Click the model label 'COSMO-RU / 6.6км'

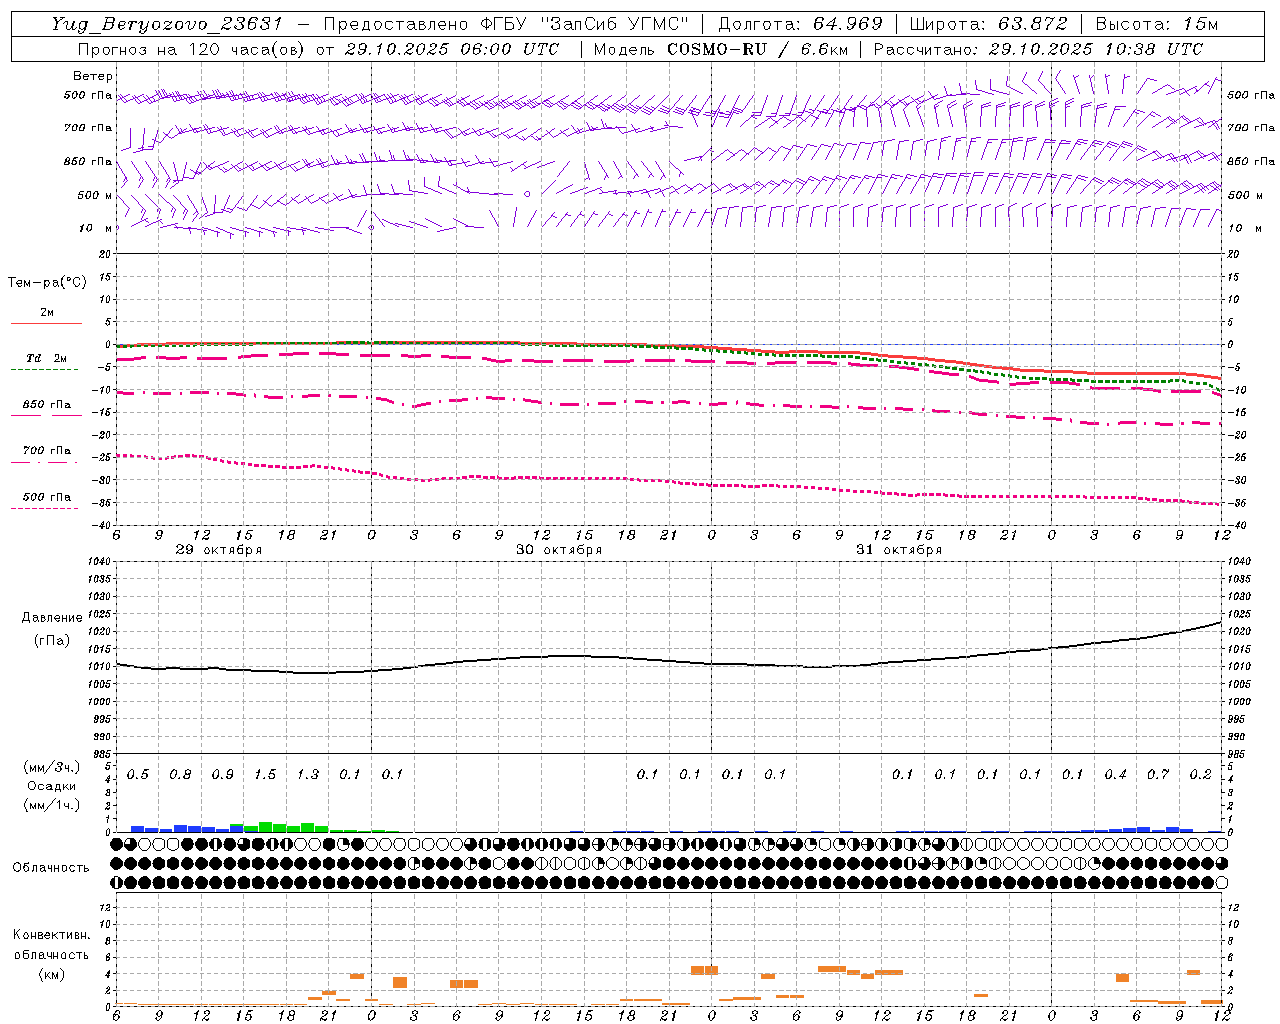(x=756, y=49)
